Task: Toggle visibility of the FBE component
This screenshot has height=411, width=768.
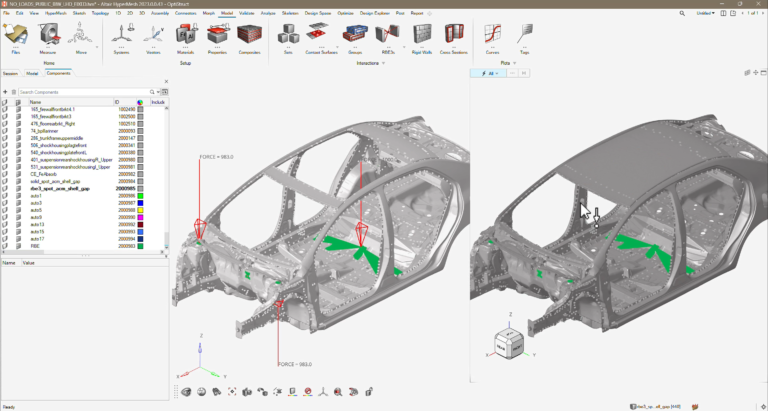Action: click(4, 246)
